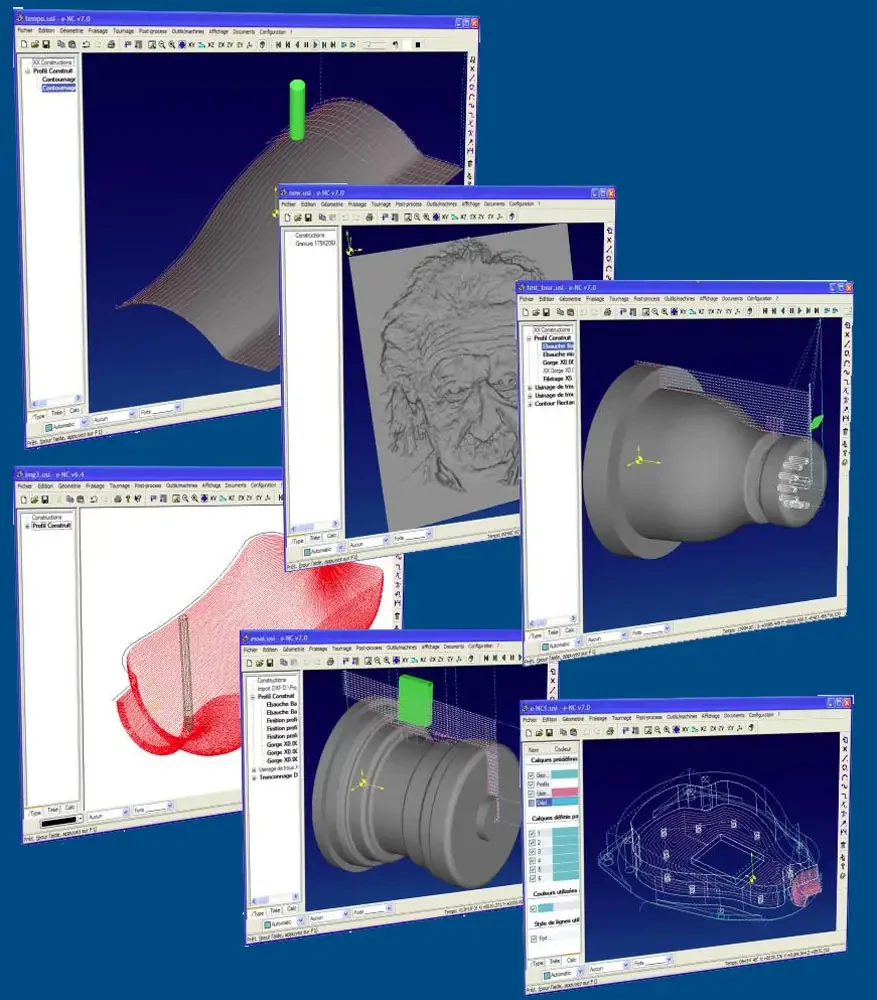Switch to XY view in new.usi toolbar
The width and height of the screenshot is (877, 1000).
point(445,217)
